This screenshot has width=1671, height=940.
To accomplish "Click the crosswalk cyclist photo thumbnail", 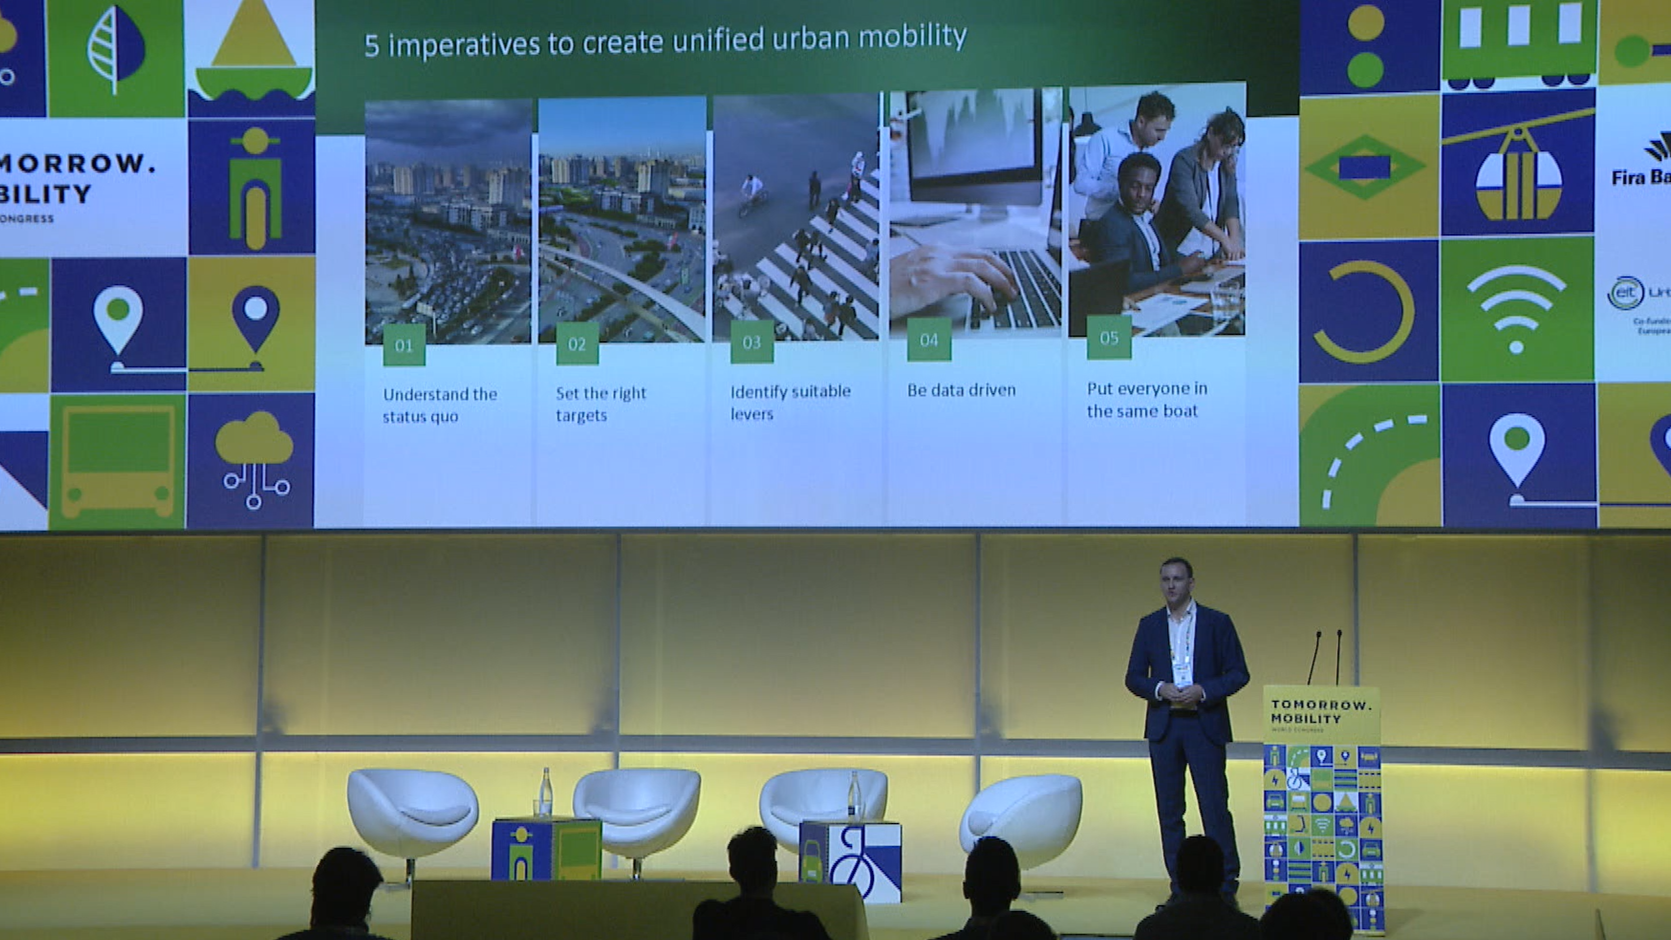I will click(795, 215).
